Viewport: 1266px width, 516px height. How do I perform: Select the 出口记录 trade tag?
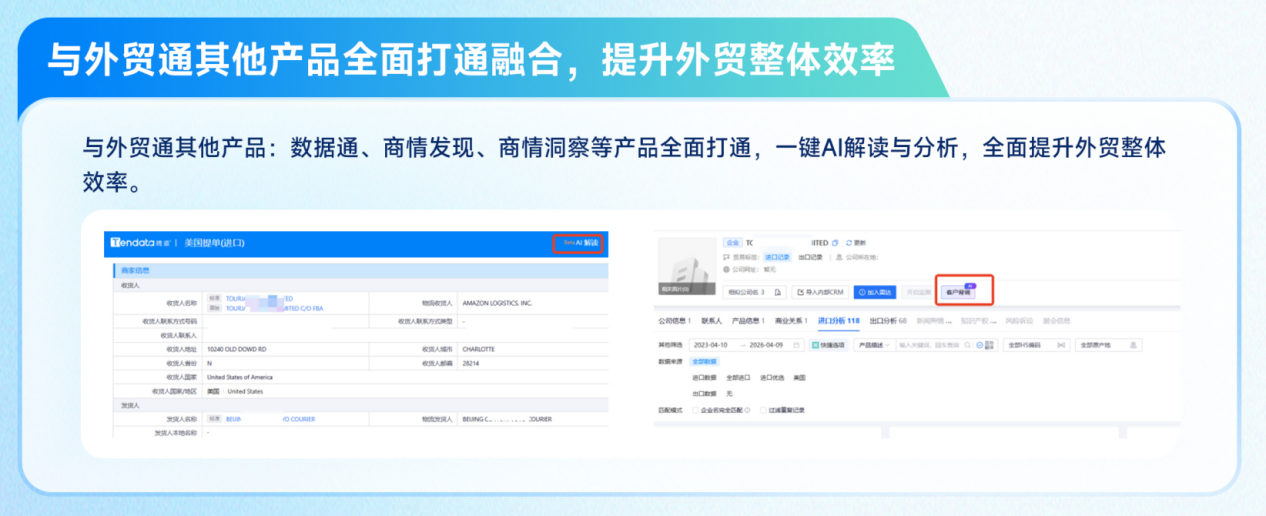(809, 256)
